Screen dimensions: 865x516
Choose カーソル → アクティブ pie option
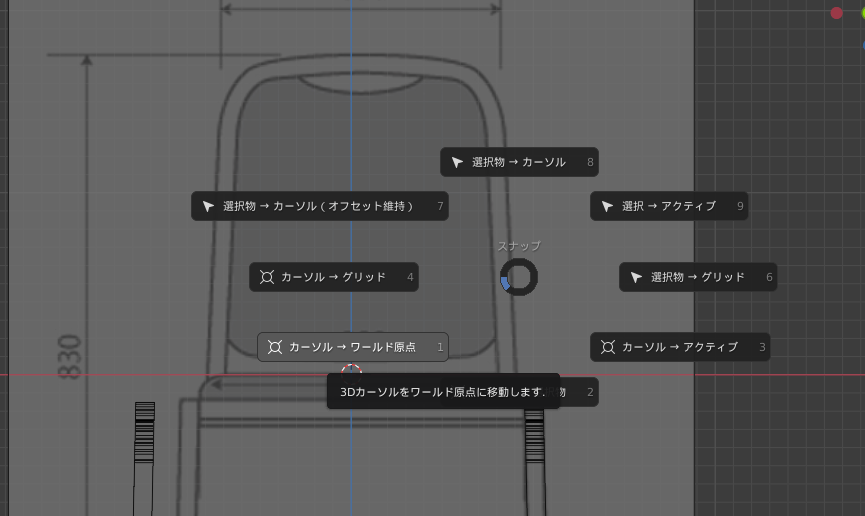tap(680, 347)
